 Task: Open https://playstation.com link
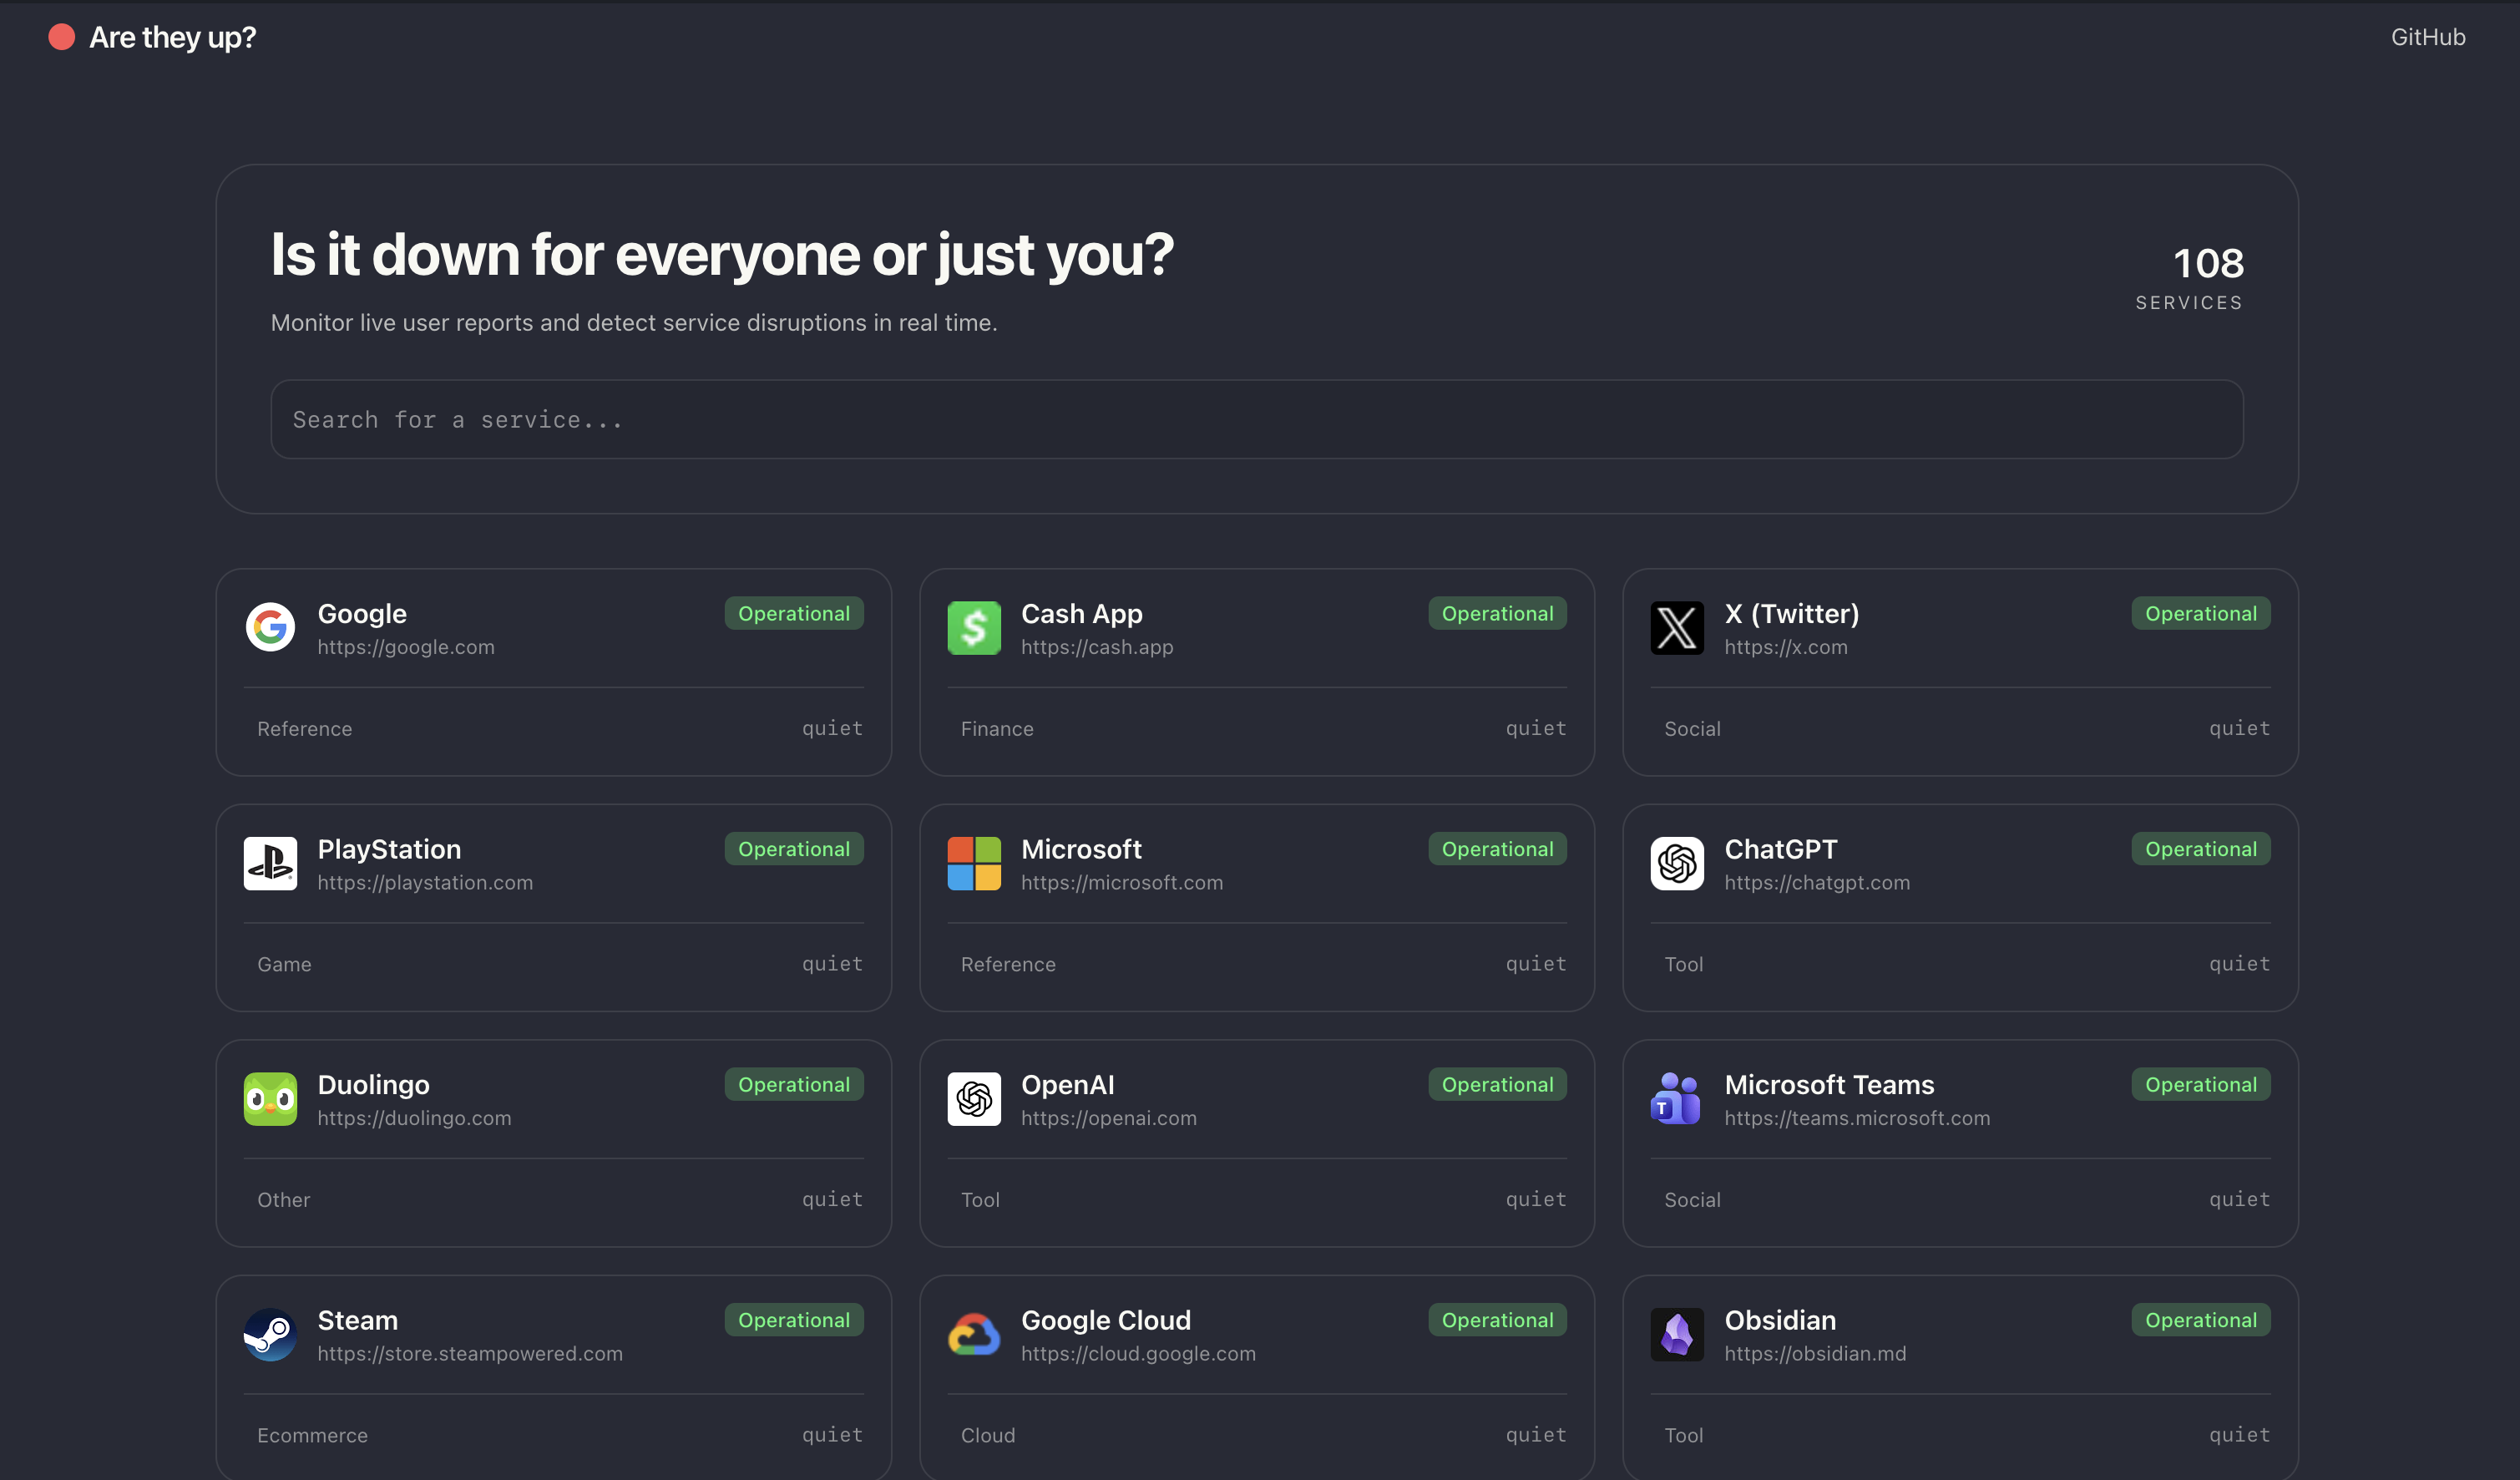click(x=425, y=882)
